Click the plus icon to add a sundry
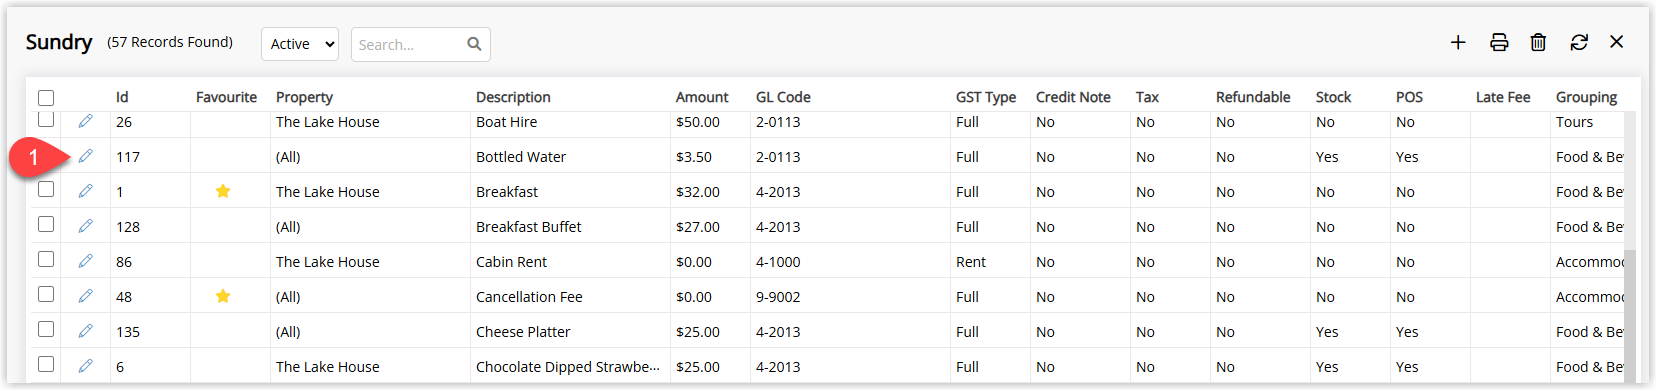This screenshot has height=391, width=1657. pyautogui.click(x=1458, y=42)
